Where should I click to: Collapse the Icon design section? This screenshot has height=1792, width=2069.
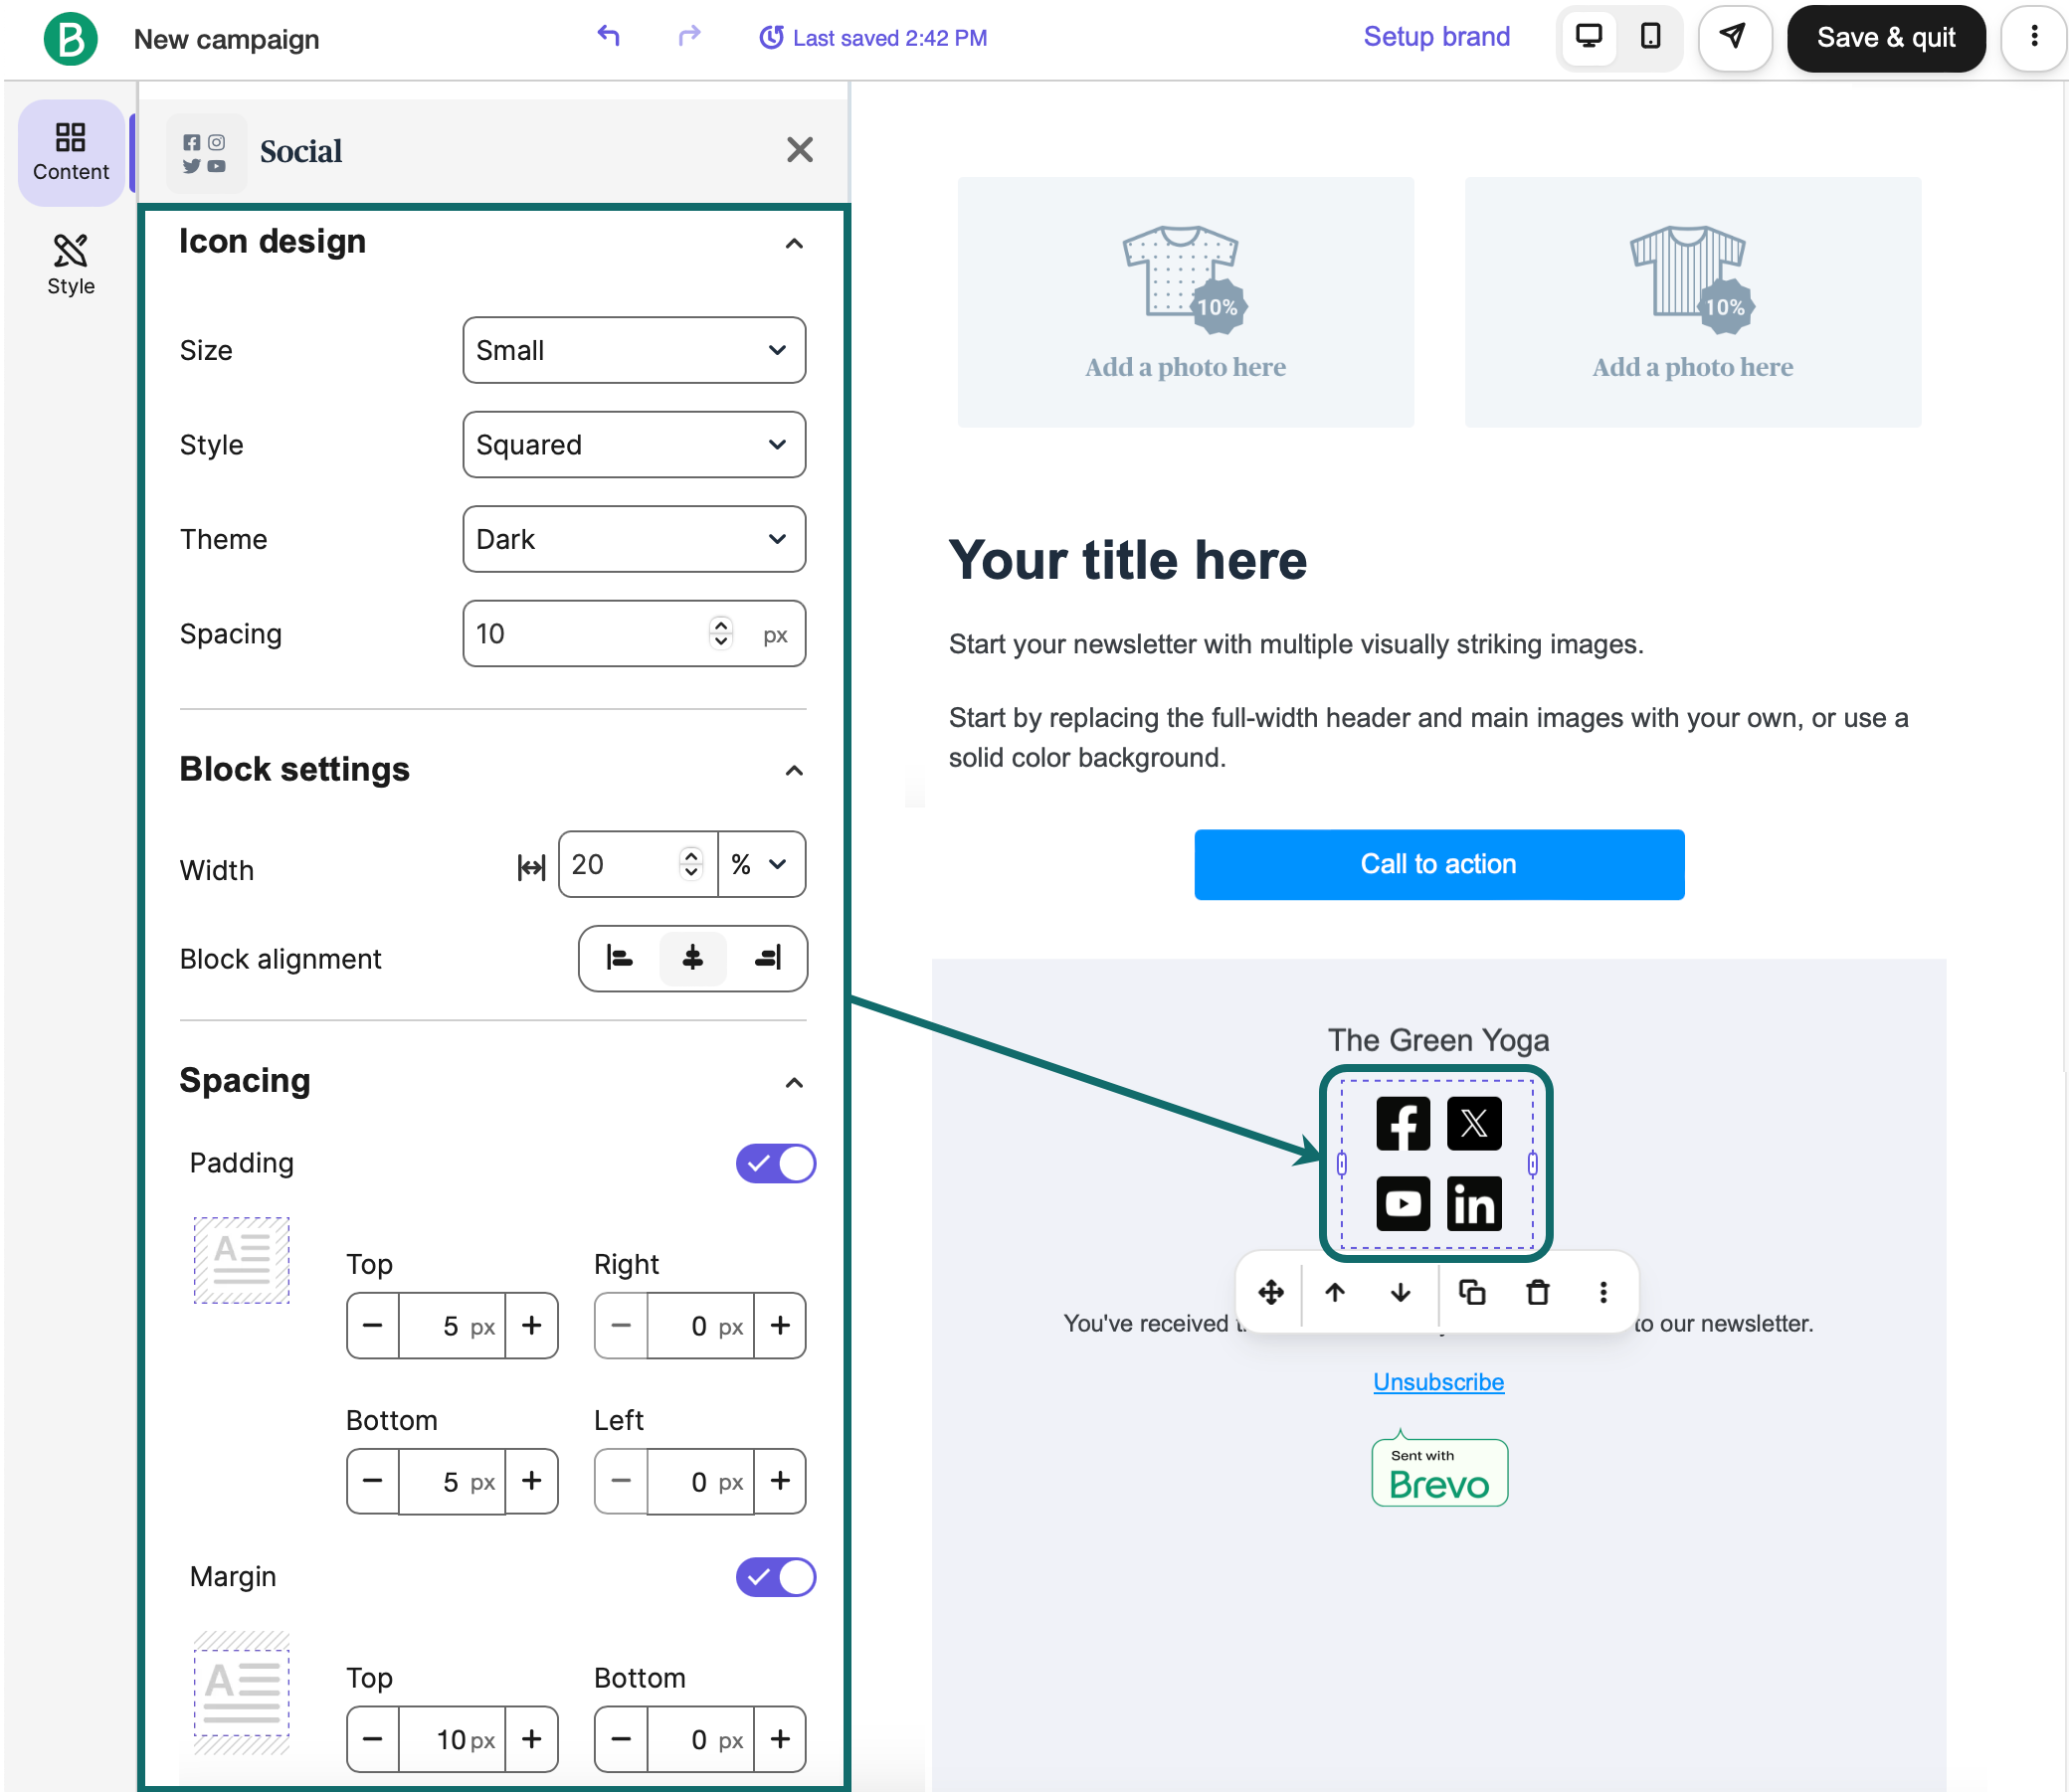[794, 241]
